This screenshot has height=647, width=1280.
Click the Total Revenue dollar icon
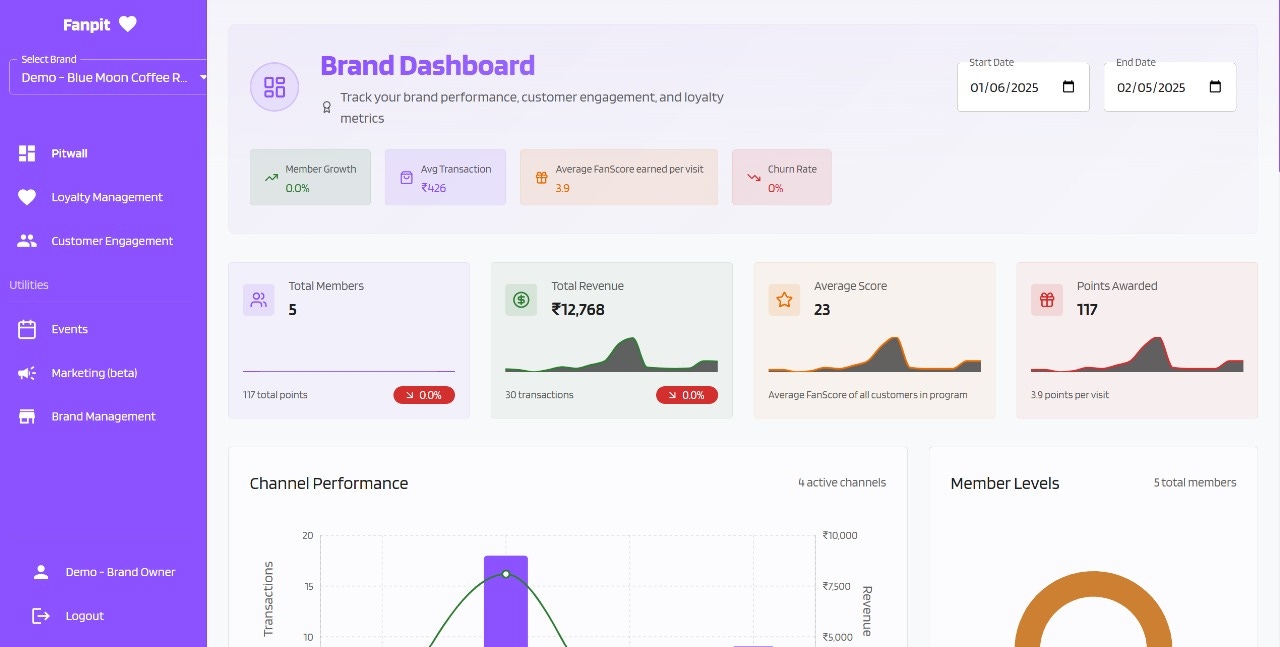(x=521, y=300)
